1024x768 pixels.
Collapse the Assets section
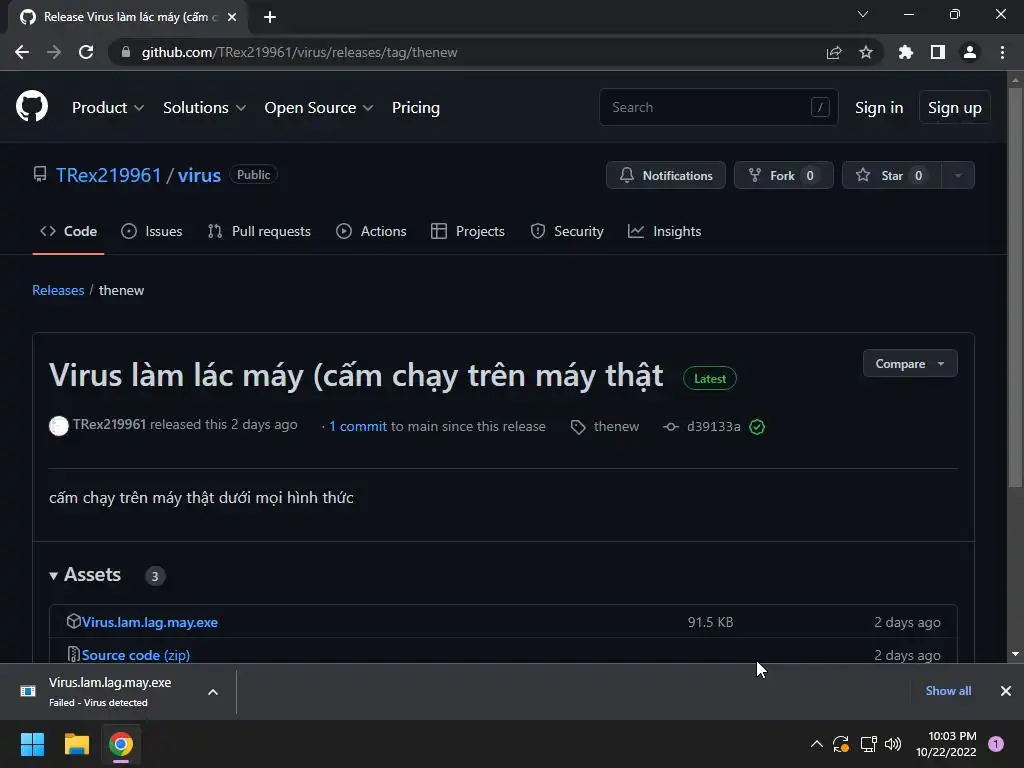[x=86, y=575]
